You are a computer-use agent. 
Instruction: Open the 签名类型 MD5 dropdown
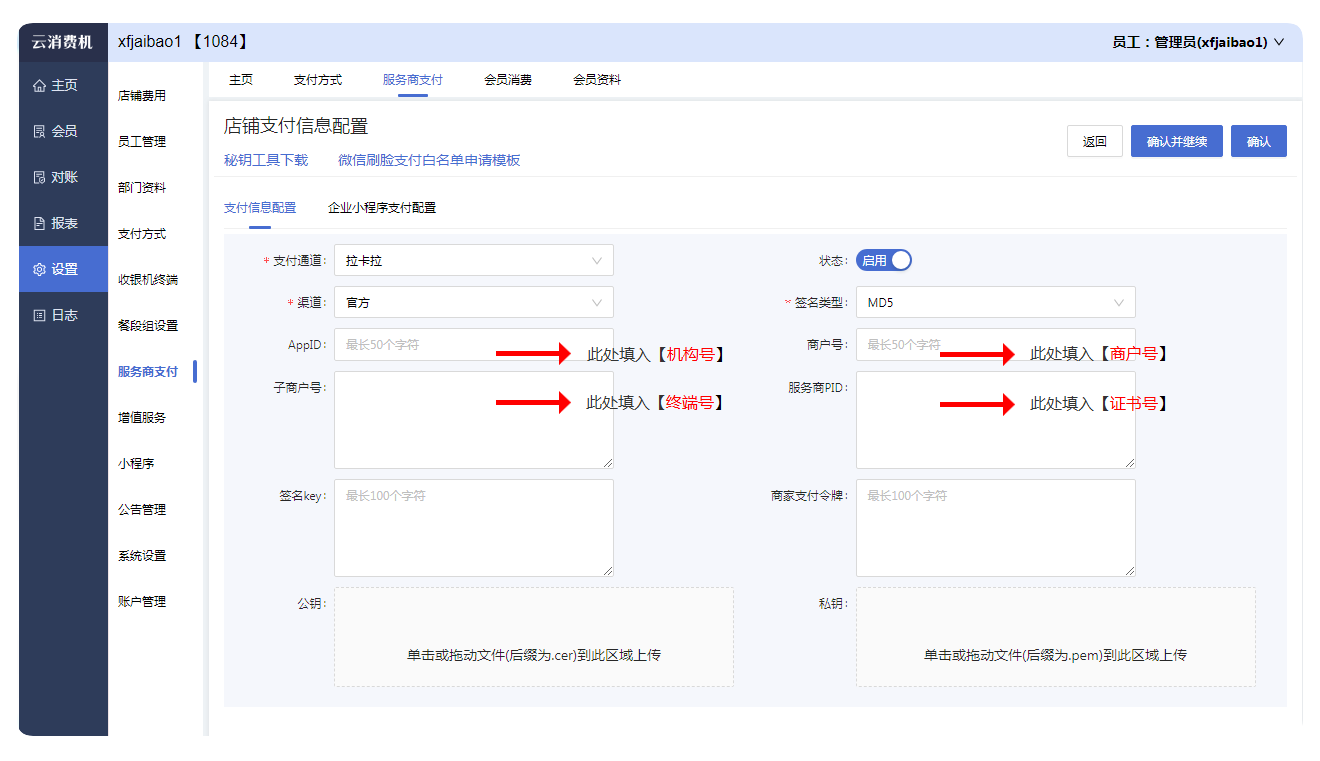pos(995,302)
